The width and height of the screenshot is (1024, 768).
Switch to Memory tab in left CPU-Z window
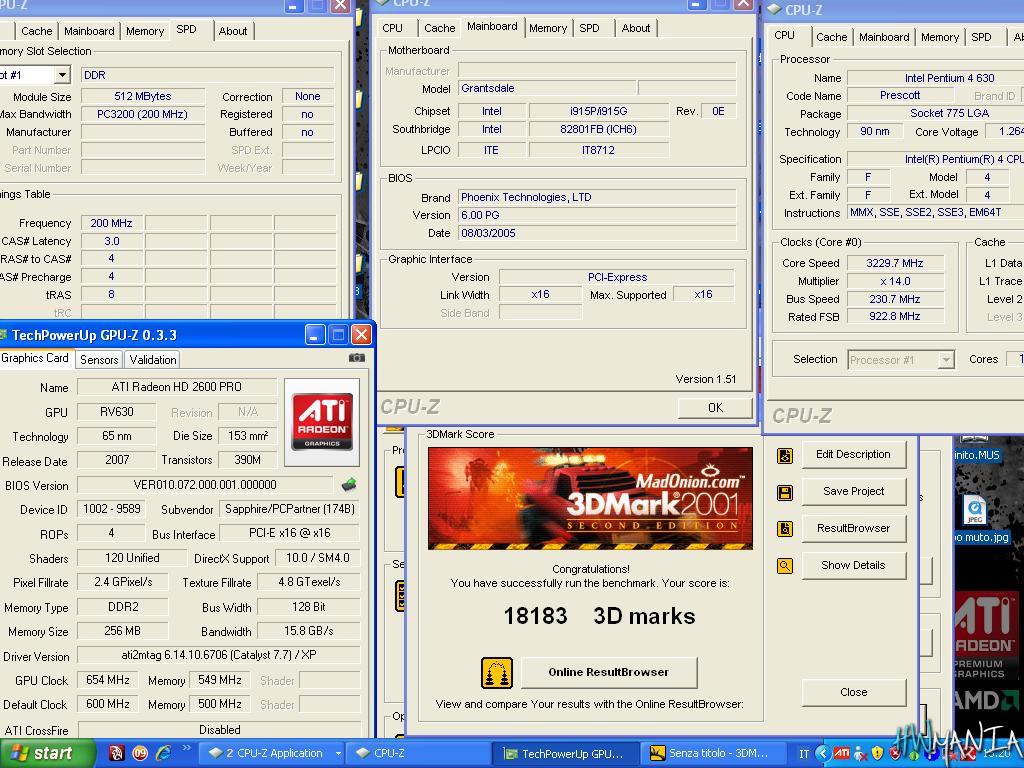coord(145,31)
